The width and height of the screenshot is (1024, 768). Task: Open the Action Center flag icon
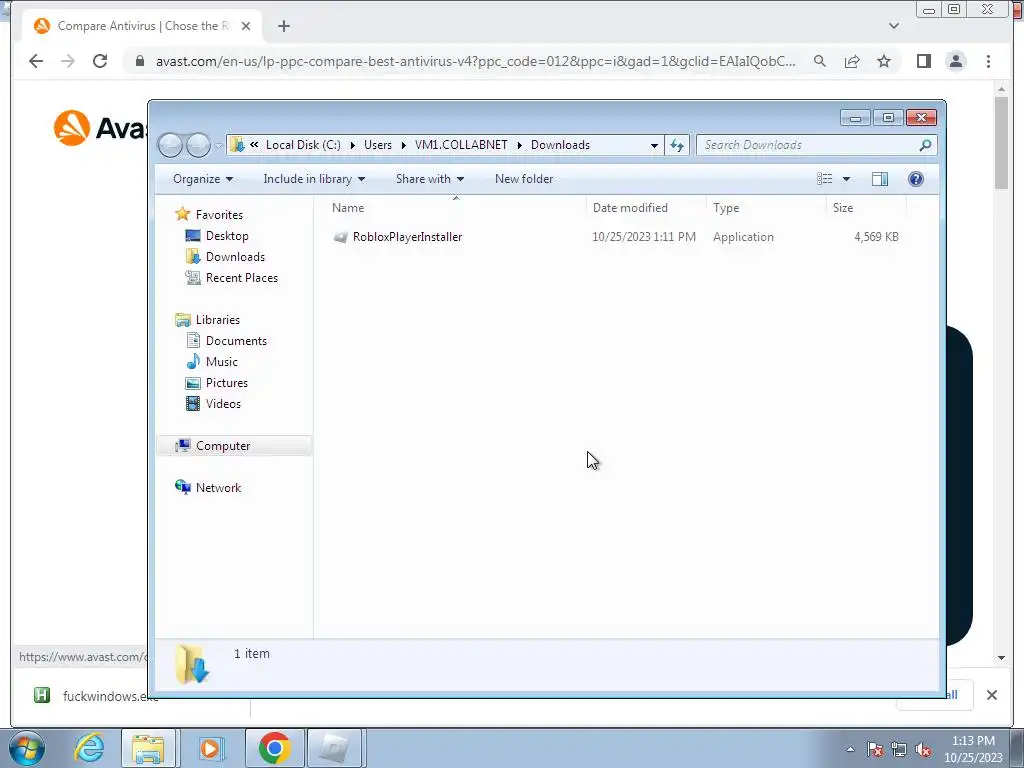875,750
